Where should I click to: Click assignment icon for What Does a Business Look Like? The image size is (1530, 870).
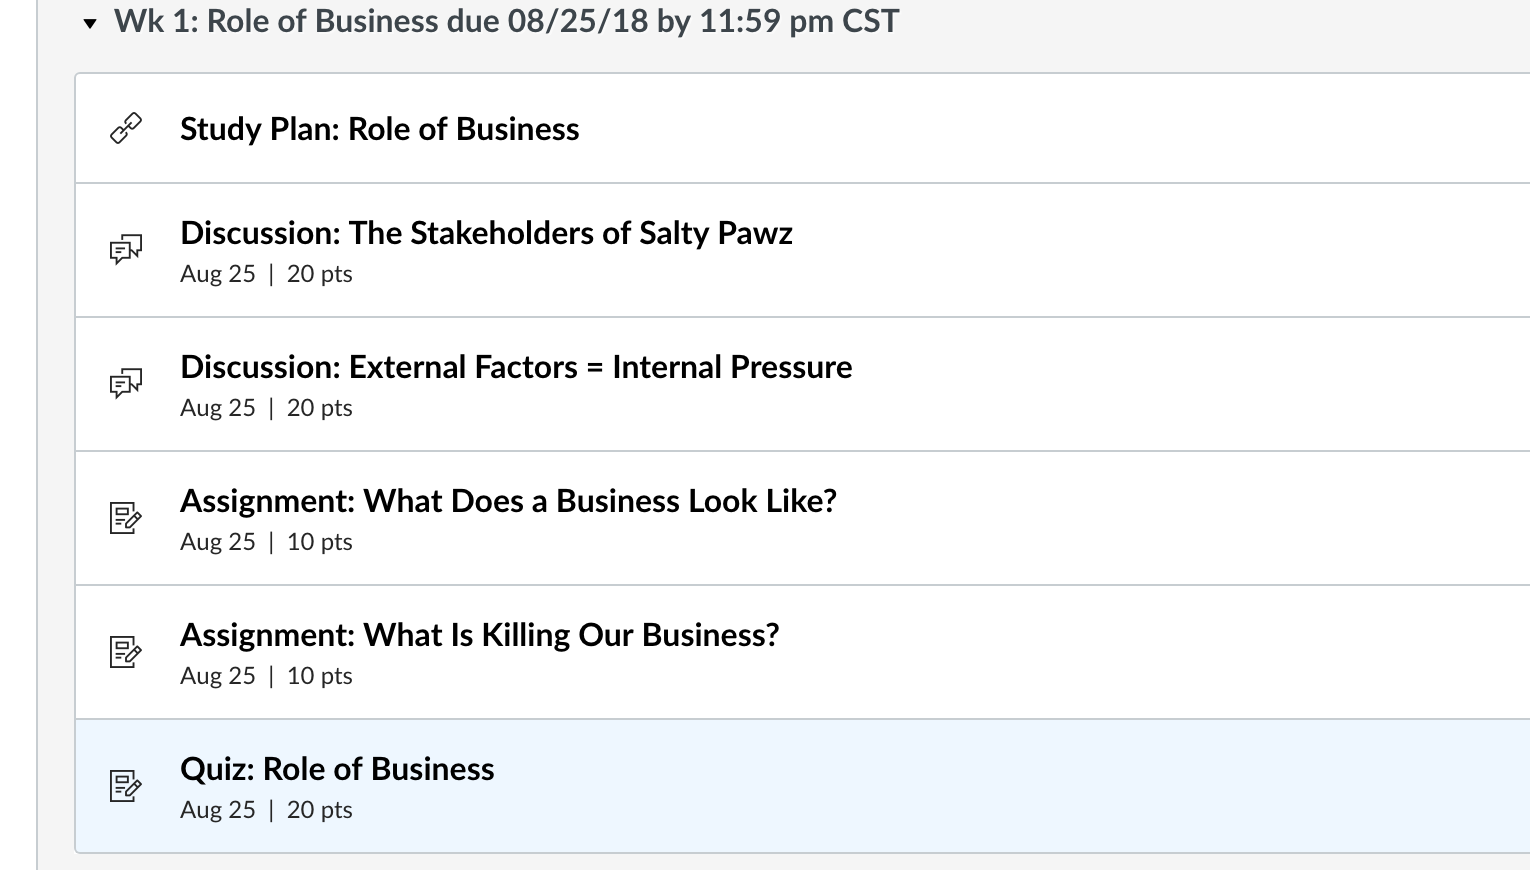click(125, 518)
